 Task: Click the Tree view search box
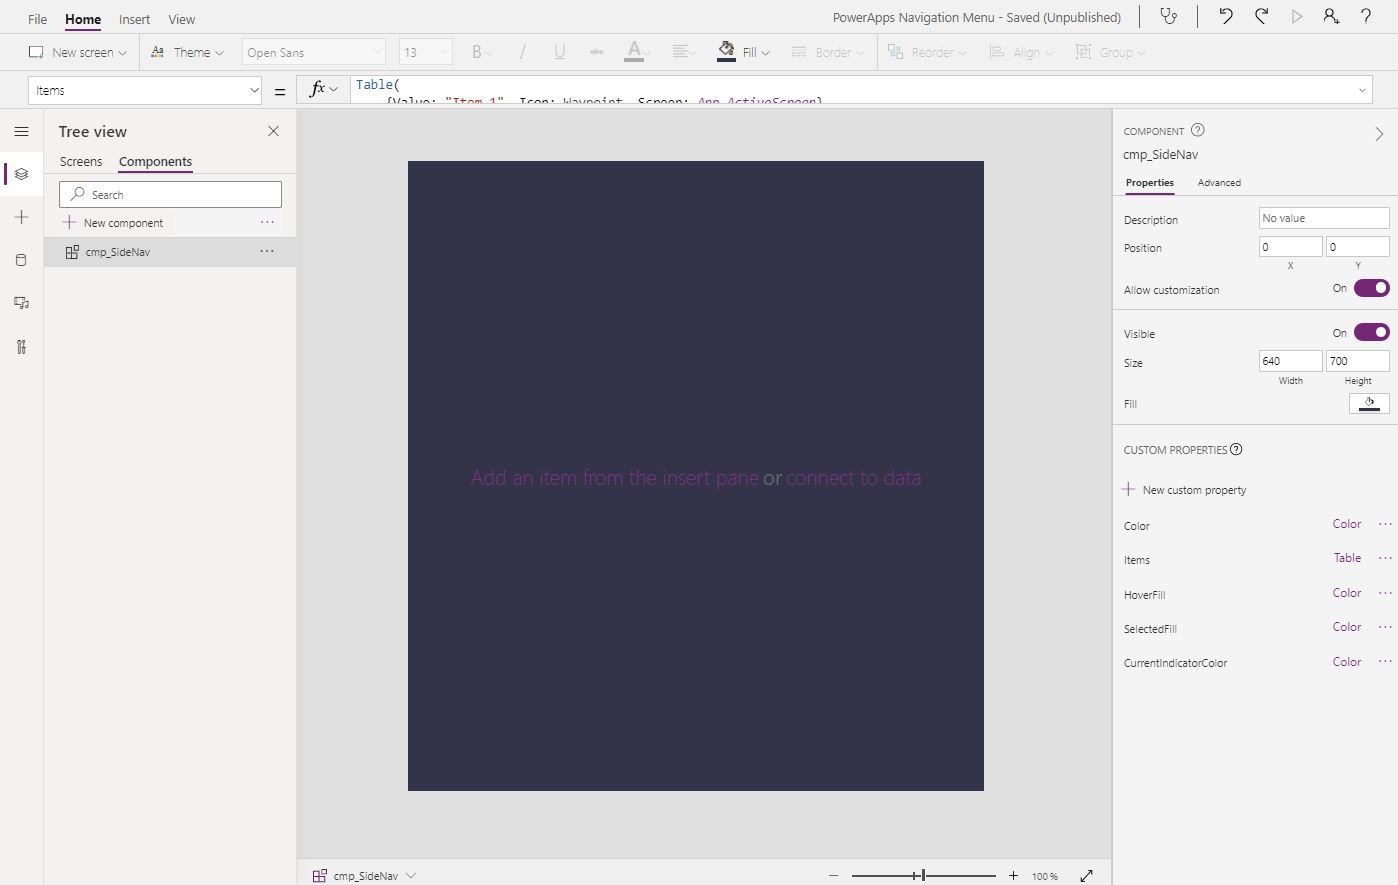point(170,193)
